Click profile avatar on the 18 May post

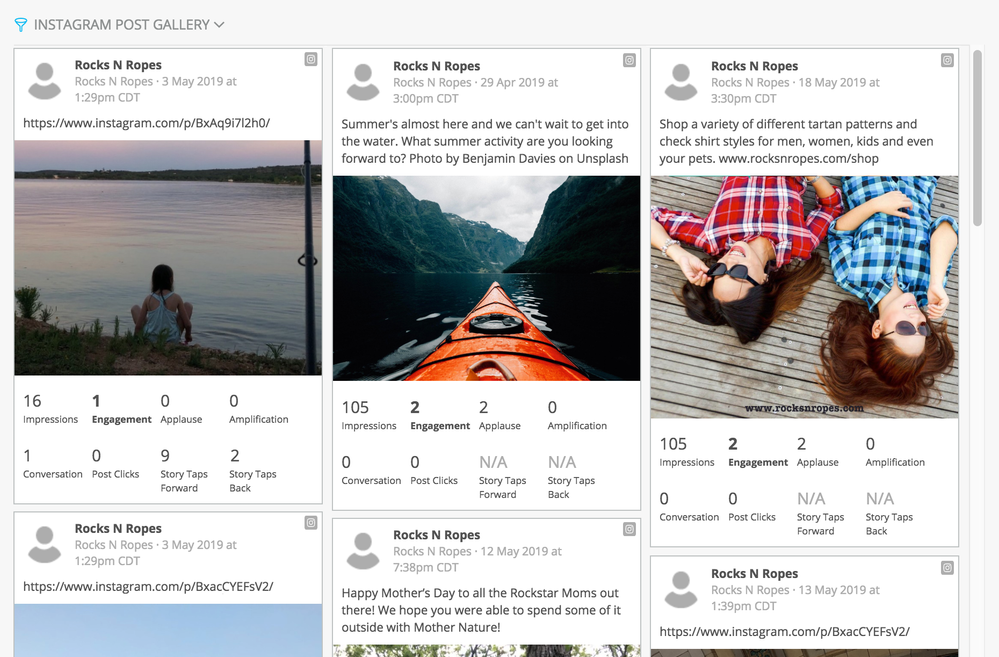point(681,82)
